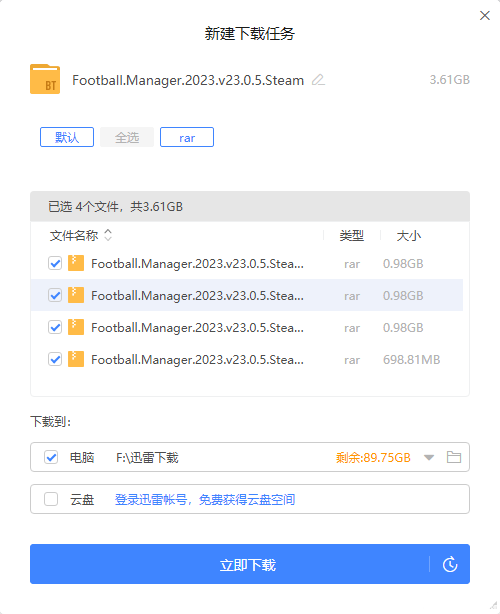Viewport: 500px width, 614px height.
Task: Uncheck the 698.81MB rar file checkbox
Action: [x=55, y=359]
